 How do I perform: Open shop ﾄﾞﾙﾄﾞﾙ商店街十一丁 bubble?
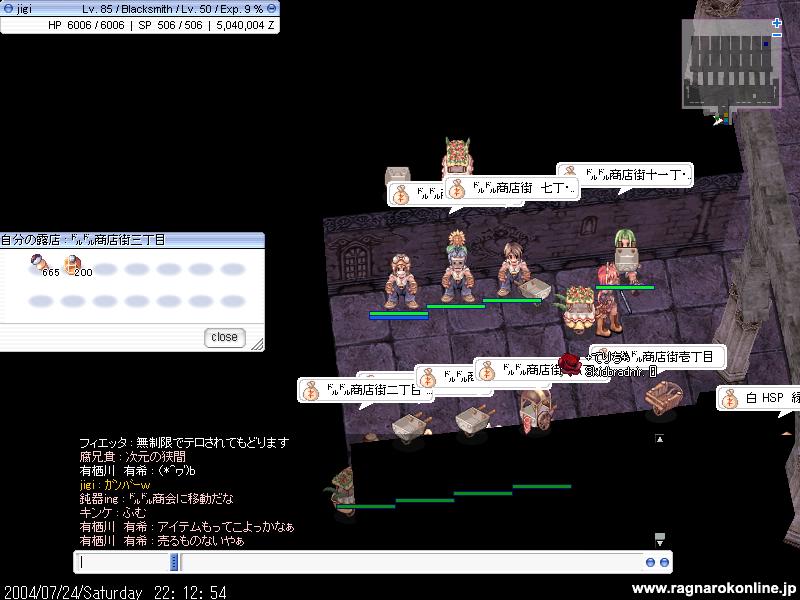(x=625, y=175)
